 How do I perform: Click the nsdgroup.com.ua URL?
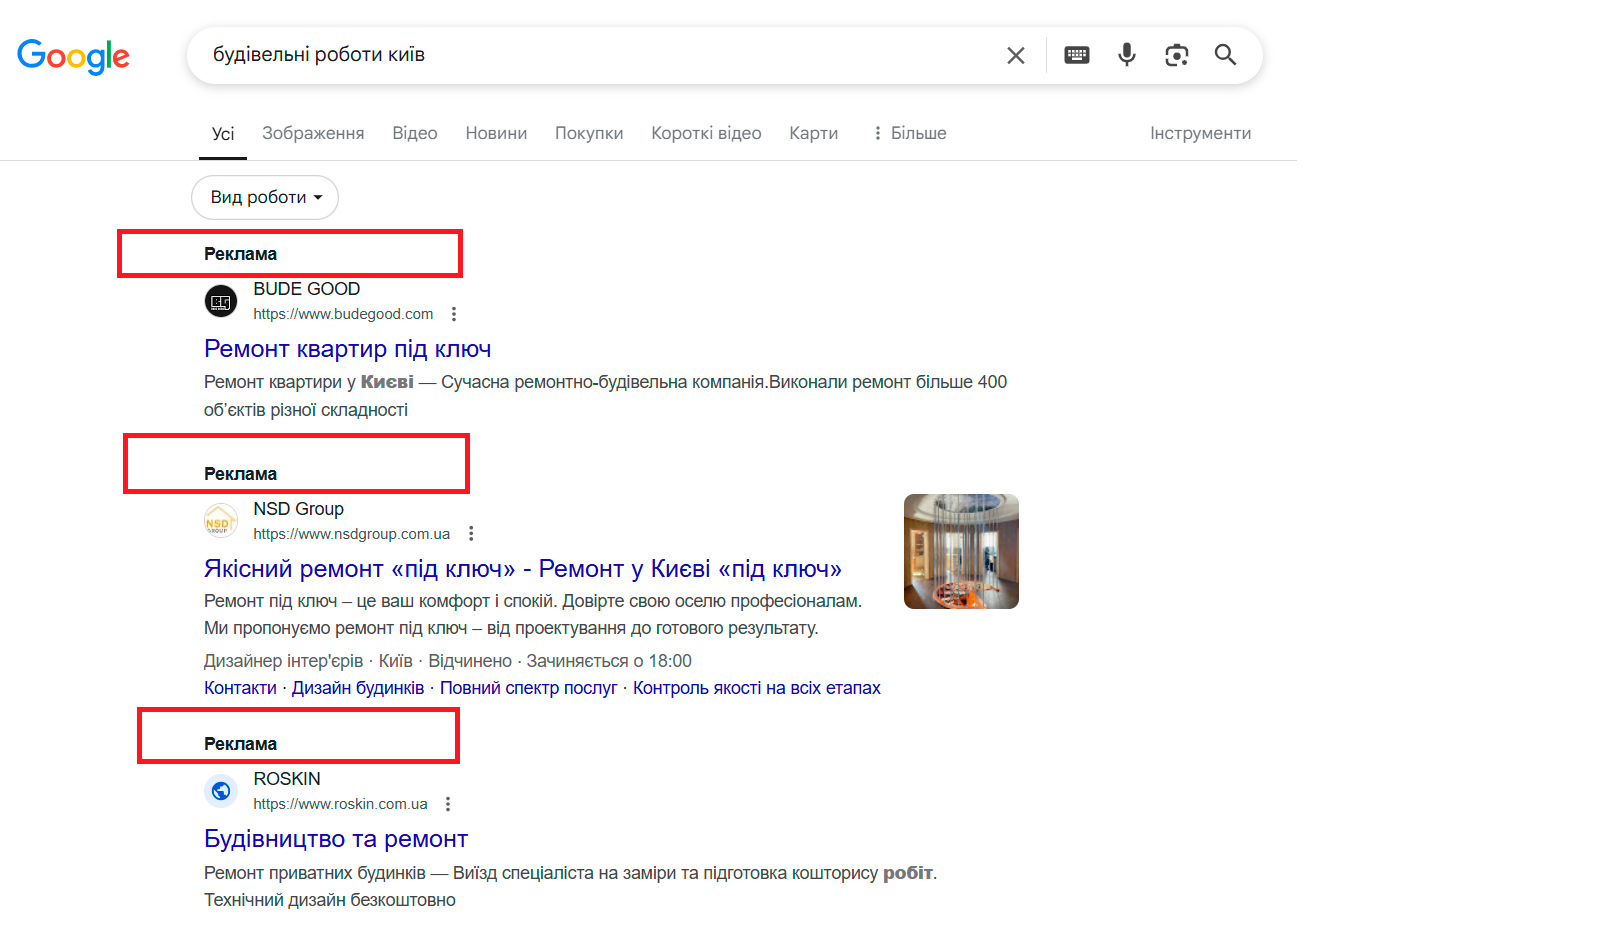point(352,534)
